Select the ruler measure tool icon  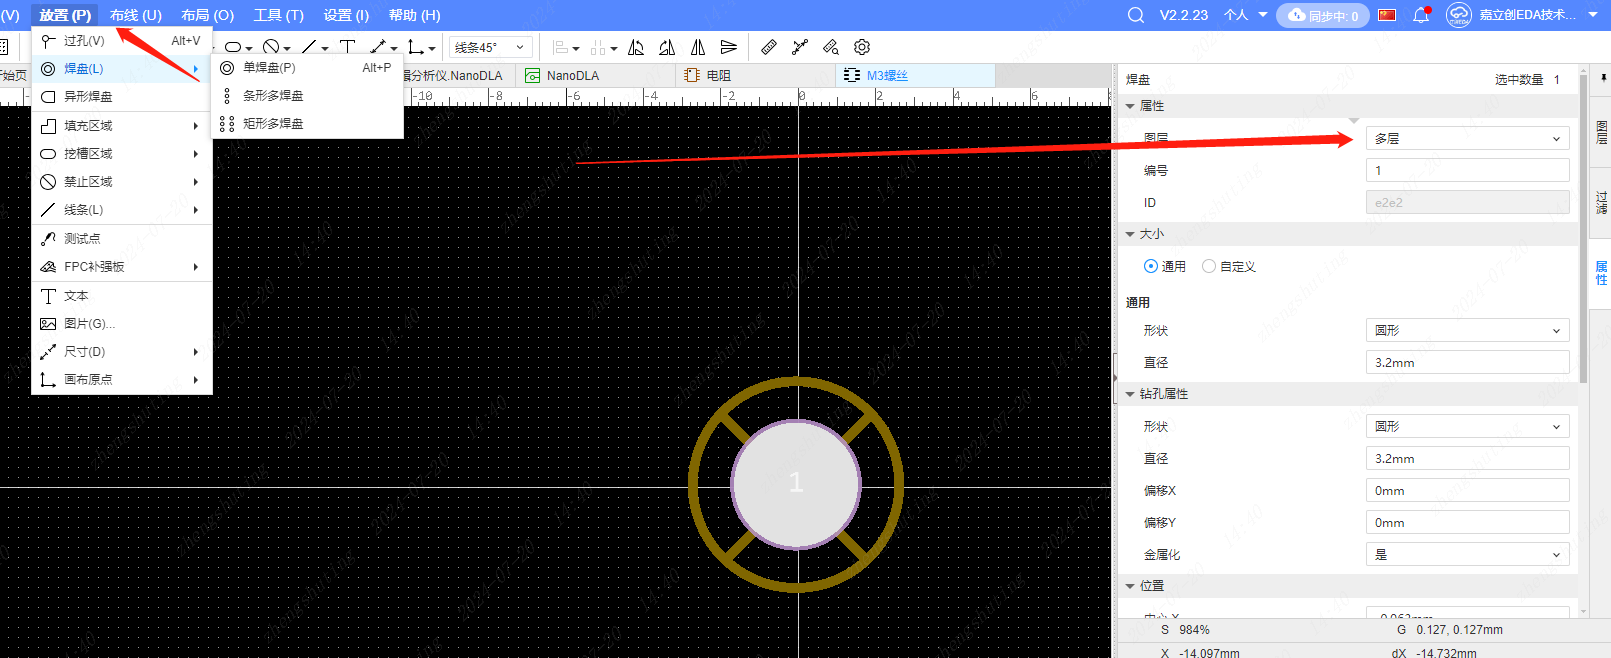(x=768, y=47)
